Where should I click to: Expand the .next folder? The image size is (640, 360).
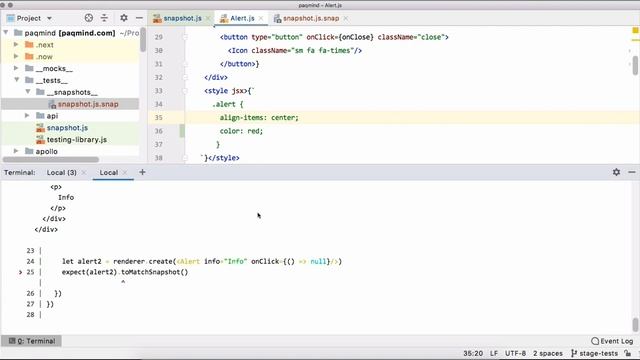(x=16, y=44)
